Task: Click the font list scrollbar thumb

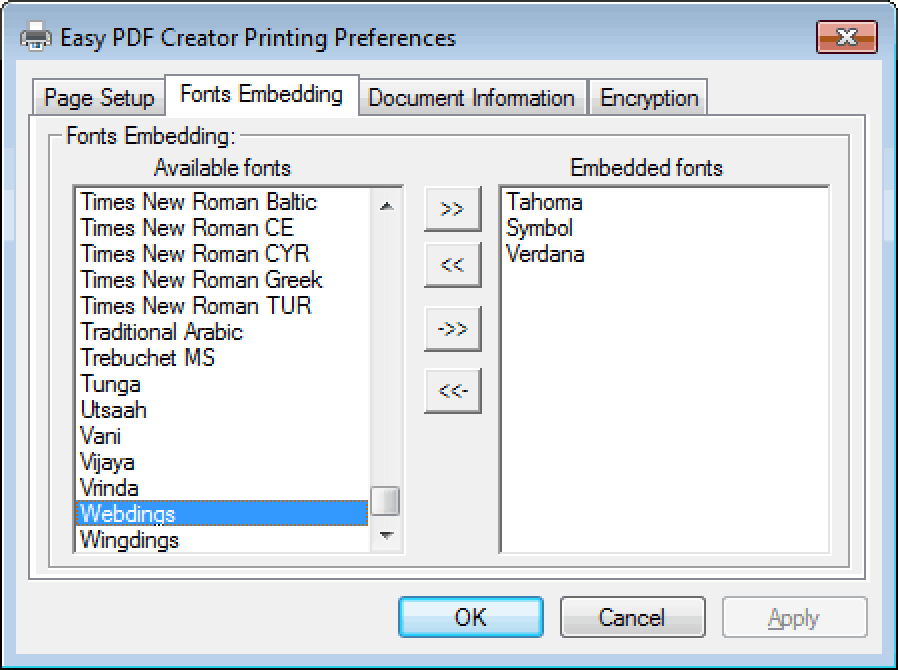Action: pos(385,501)
